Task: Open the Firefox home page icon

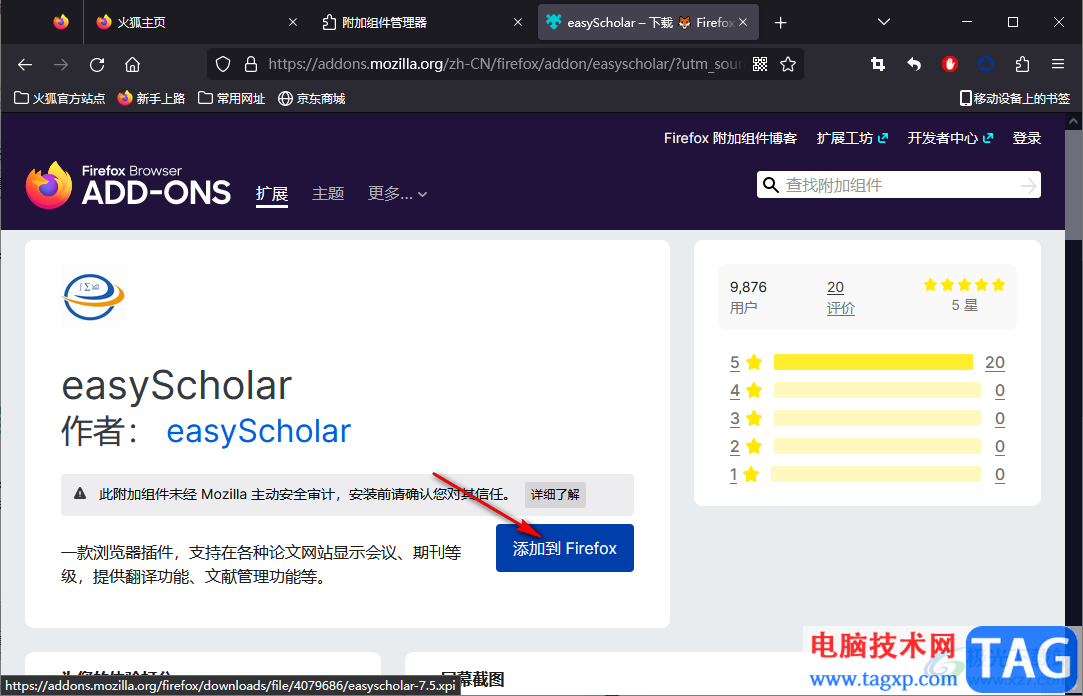Action: (132, 64)
